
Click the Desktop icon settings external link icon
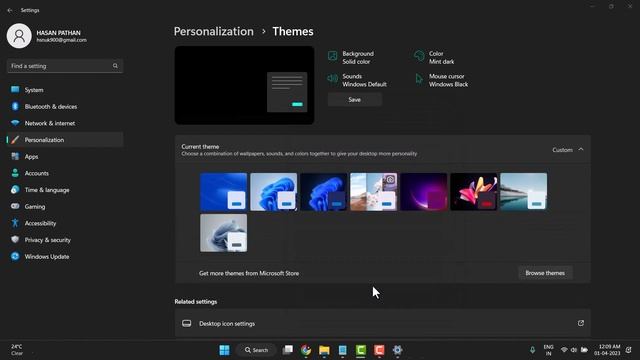581,323
